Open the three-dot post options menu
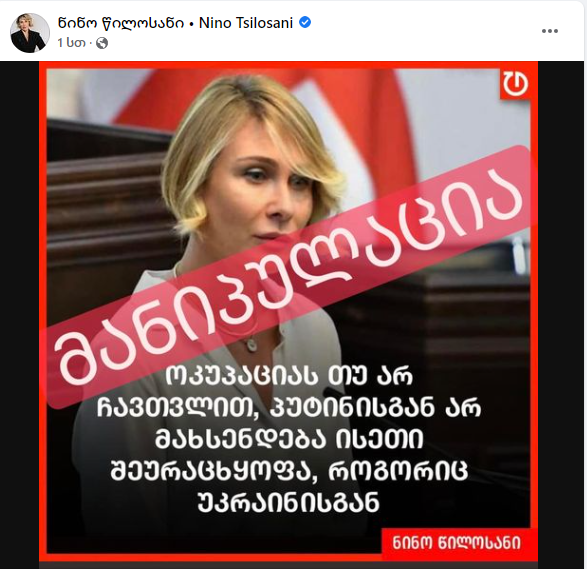This screenshot has width=587, height=569. pos(550,31)
